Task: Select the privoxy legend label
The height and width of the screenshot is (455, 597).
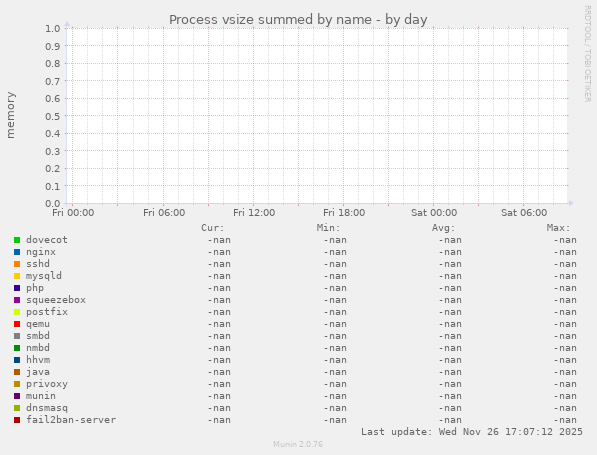Action: tap(47, 384)
